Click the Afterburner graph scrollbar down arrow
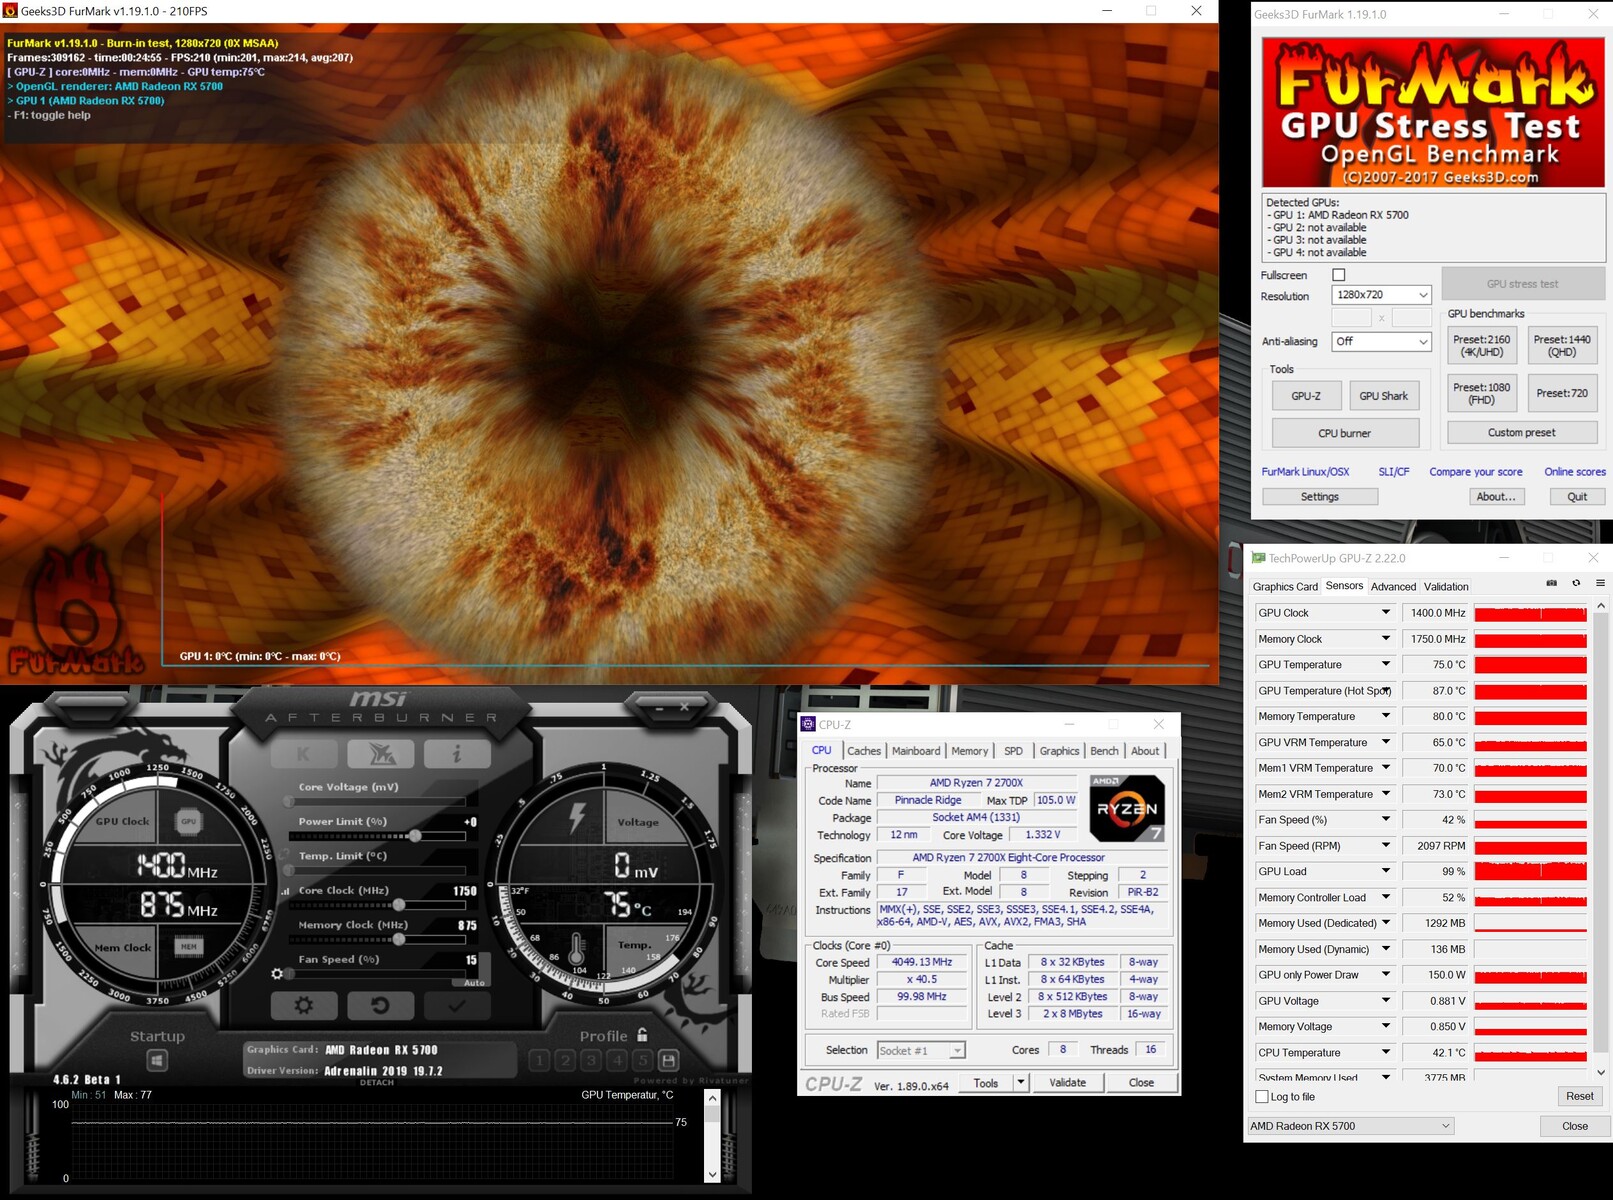The height and width of the screenshot is (1200, 1613). tap(712, 1174)
